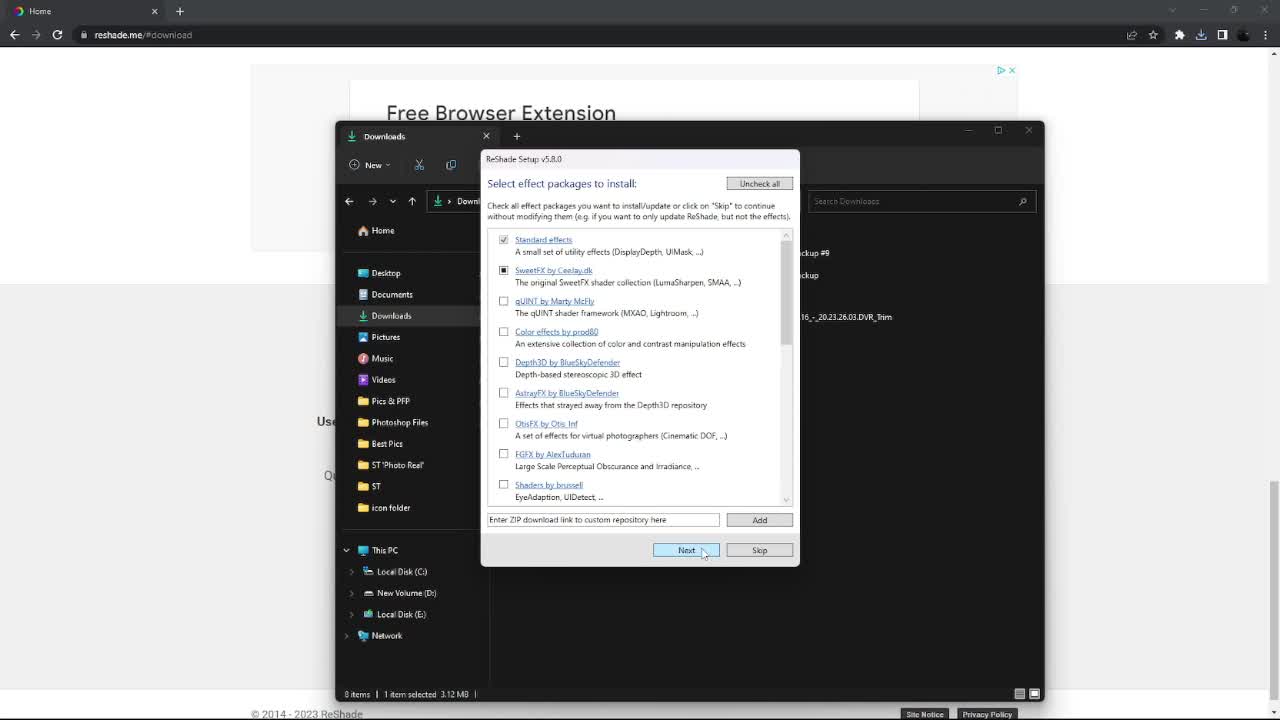The image size is (1280, 720).
Task: Select the Downloads tab in File Explorer
Action: pyautogui.click(x=410, y=136)
